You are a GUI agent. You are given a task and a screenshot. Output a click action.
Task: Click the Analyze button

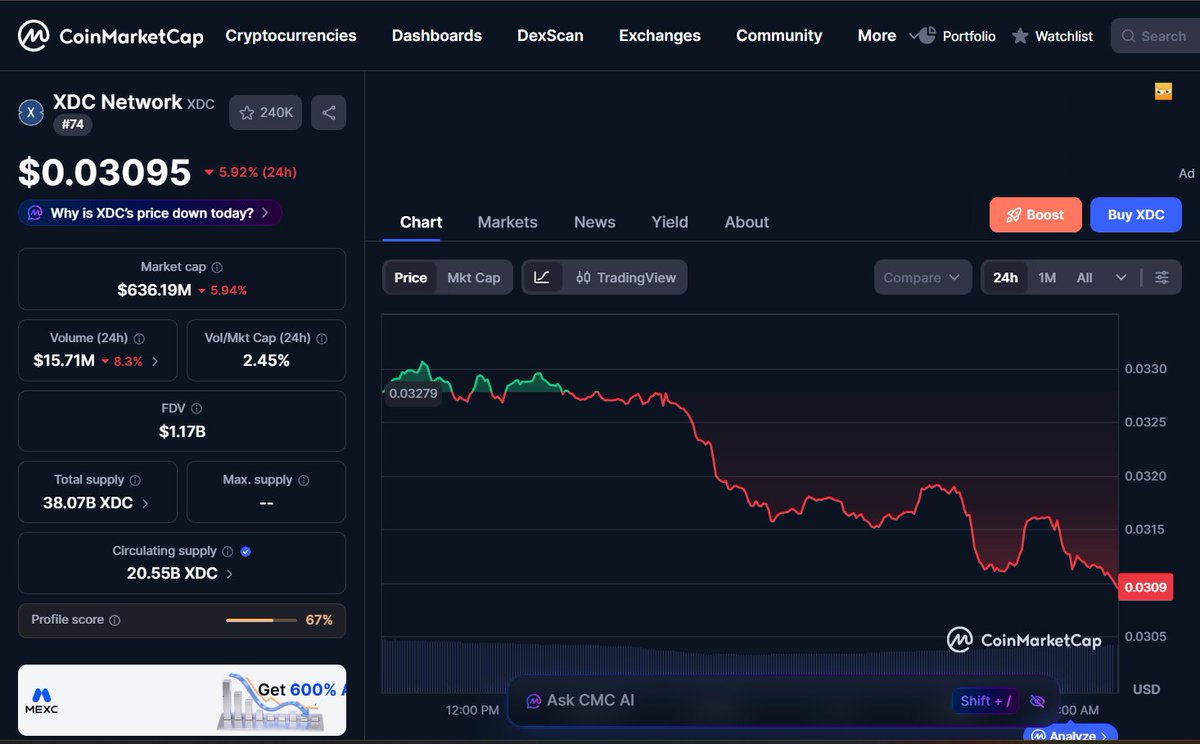(1070, 735)
